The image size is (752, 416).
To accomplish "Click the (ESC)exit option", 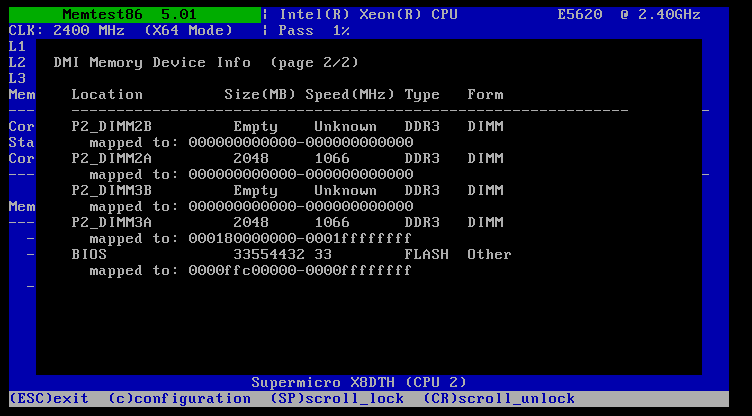I will pos(49,399).
